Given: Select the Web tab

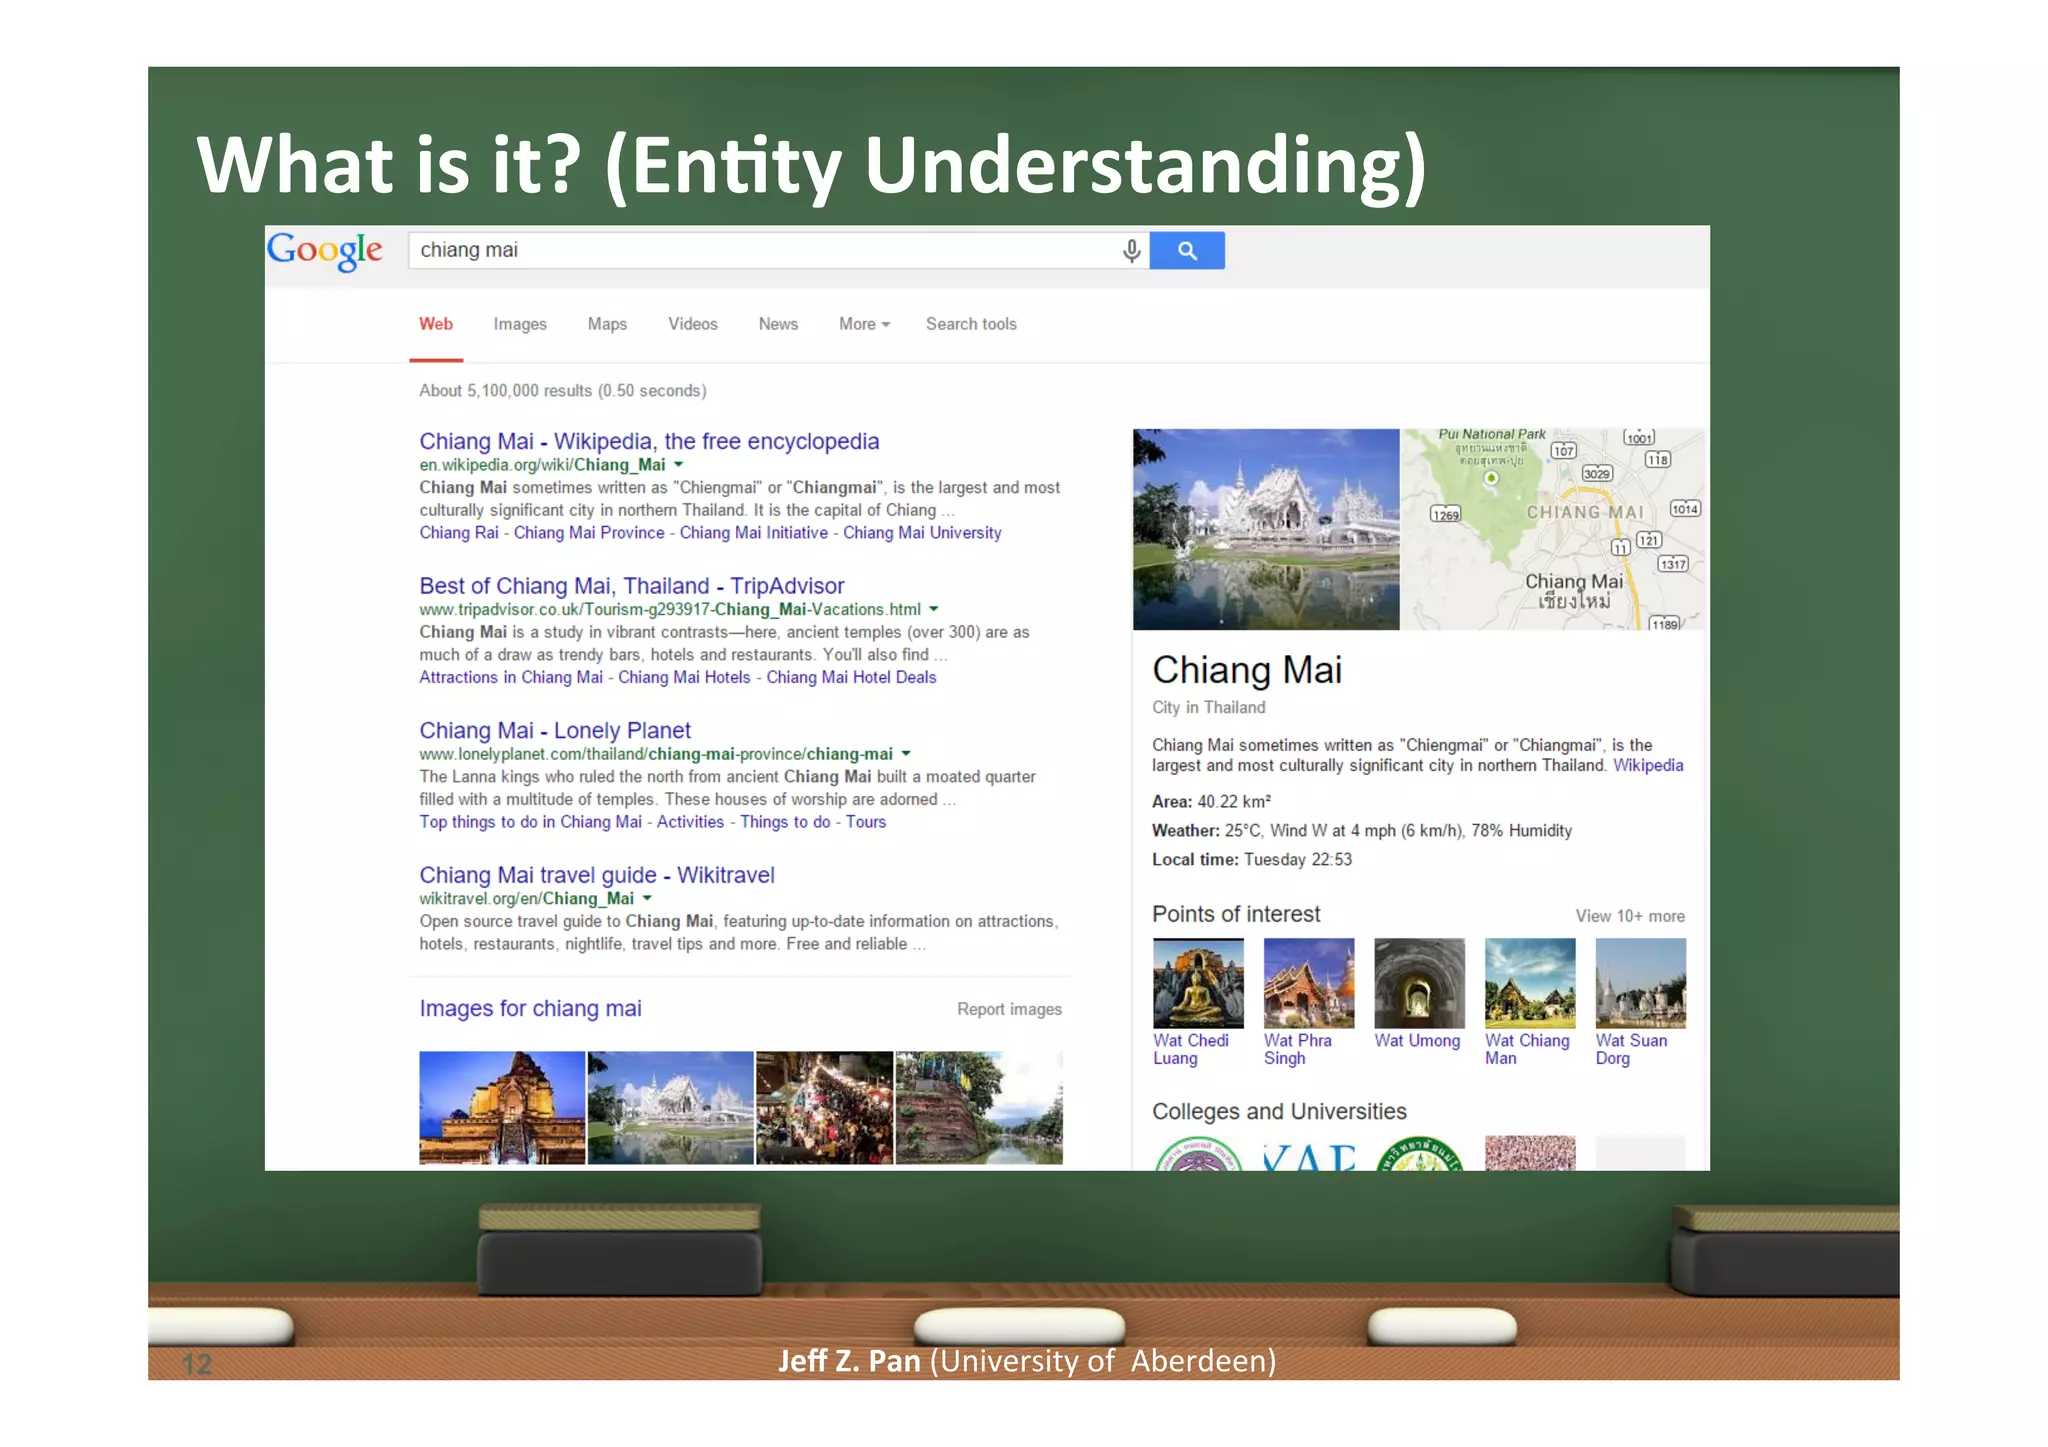Looking at the screenshot, I should click(436, 324).
